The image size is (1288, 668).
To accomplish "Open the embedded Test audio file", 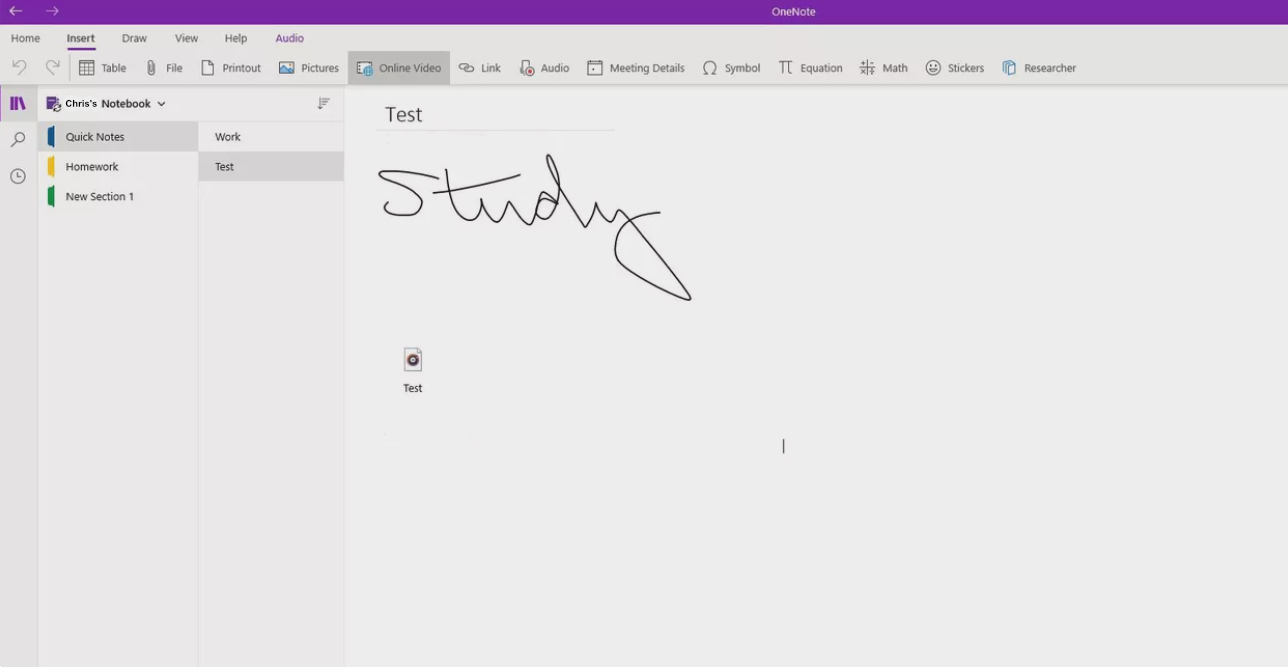I will point(412,360).
